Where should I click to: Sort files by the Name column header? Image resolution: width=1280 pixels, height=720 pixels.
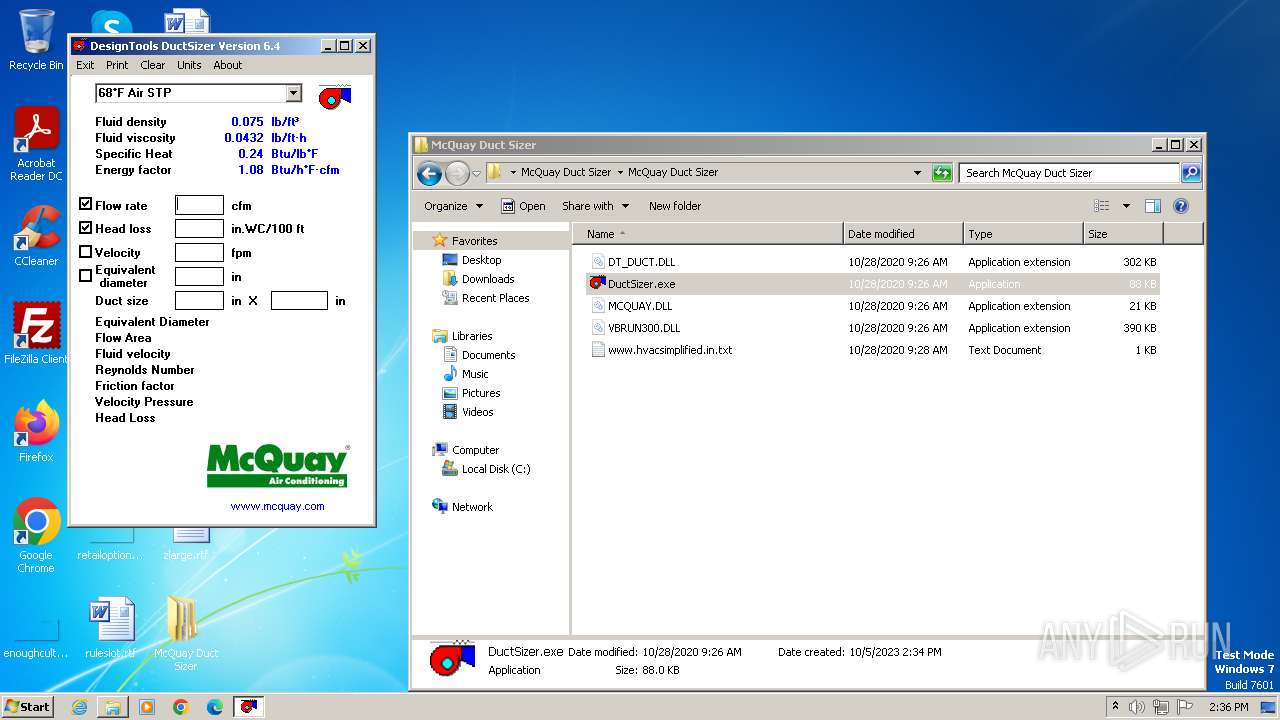[x=709, y=234]
